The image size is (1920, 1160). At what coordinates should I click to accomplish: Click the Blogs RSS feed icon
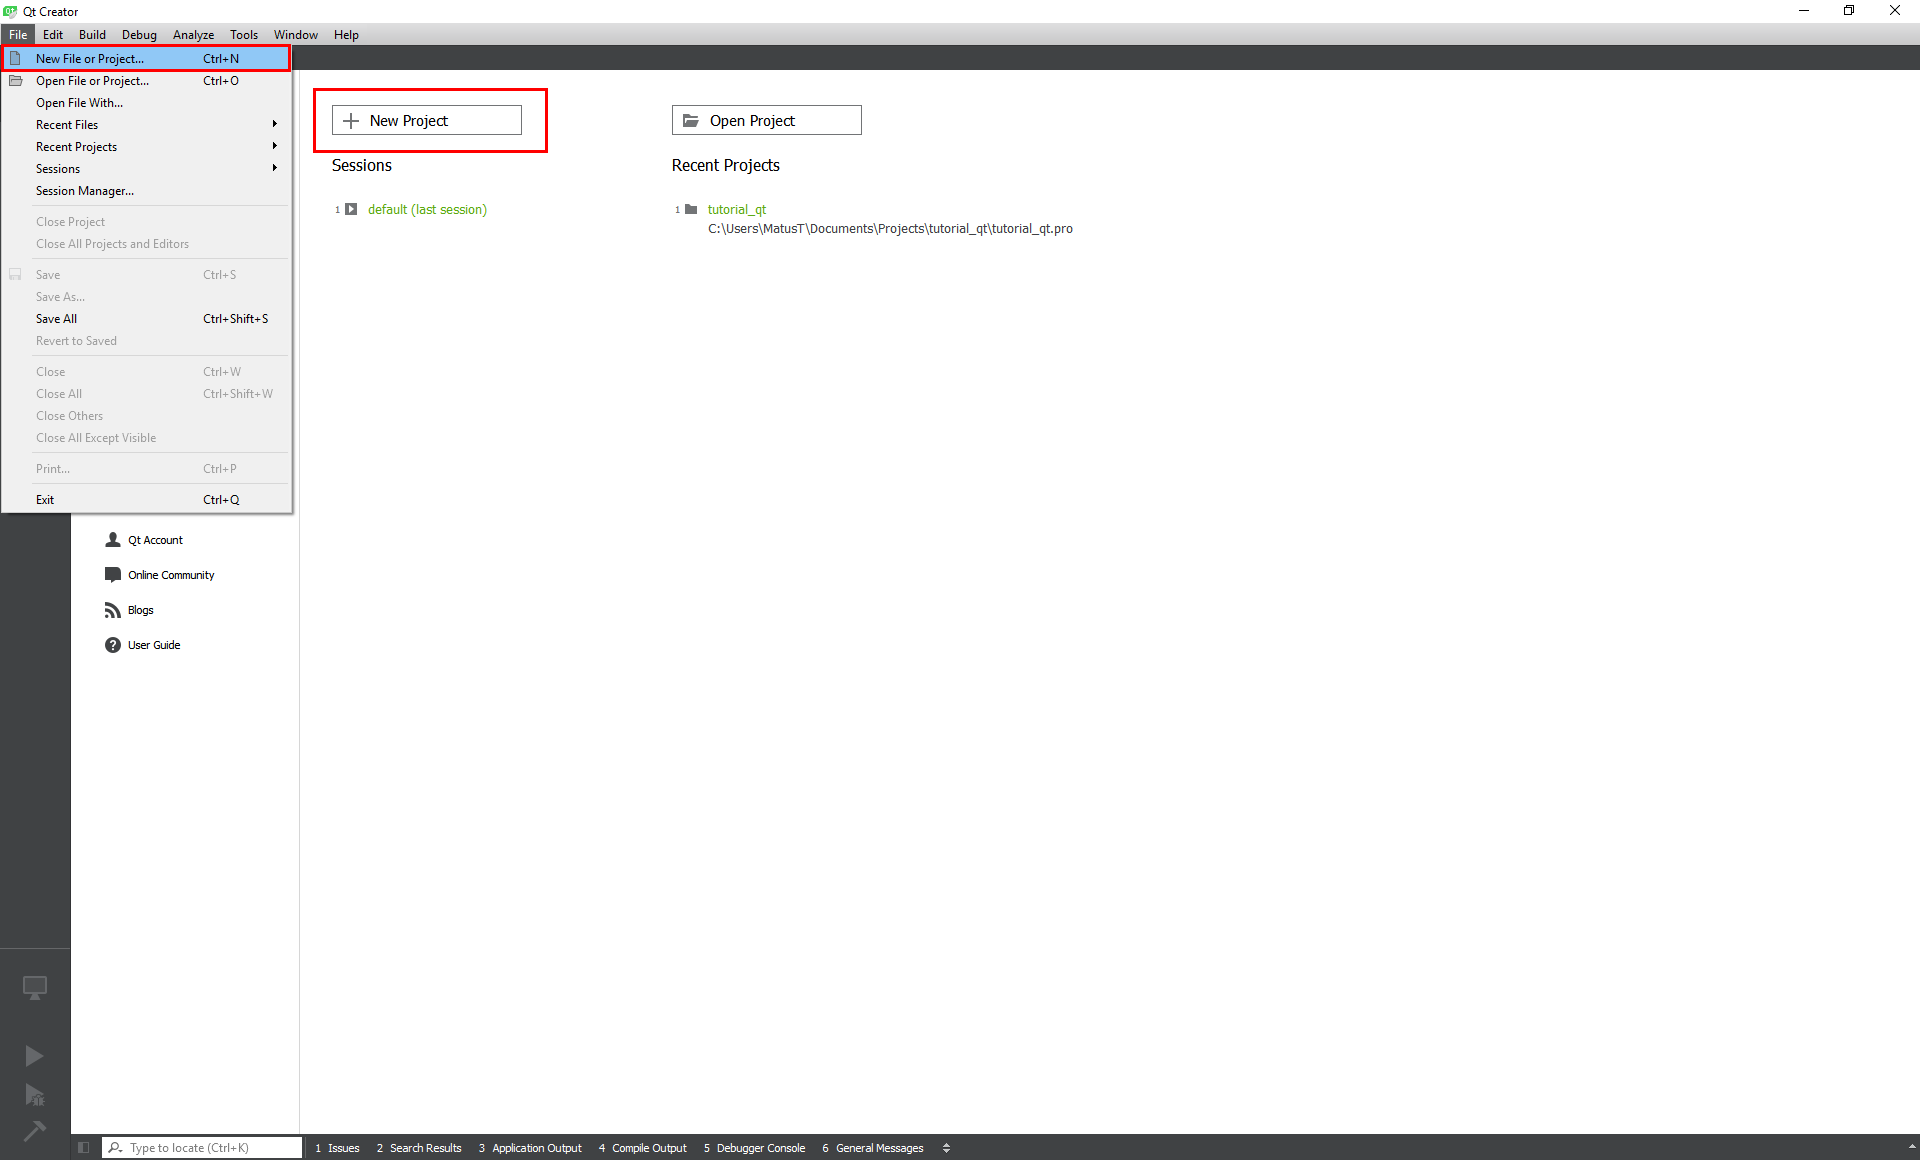point(113,610)
